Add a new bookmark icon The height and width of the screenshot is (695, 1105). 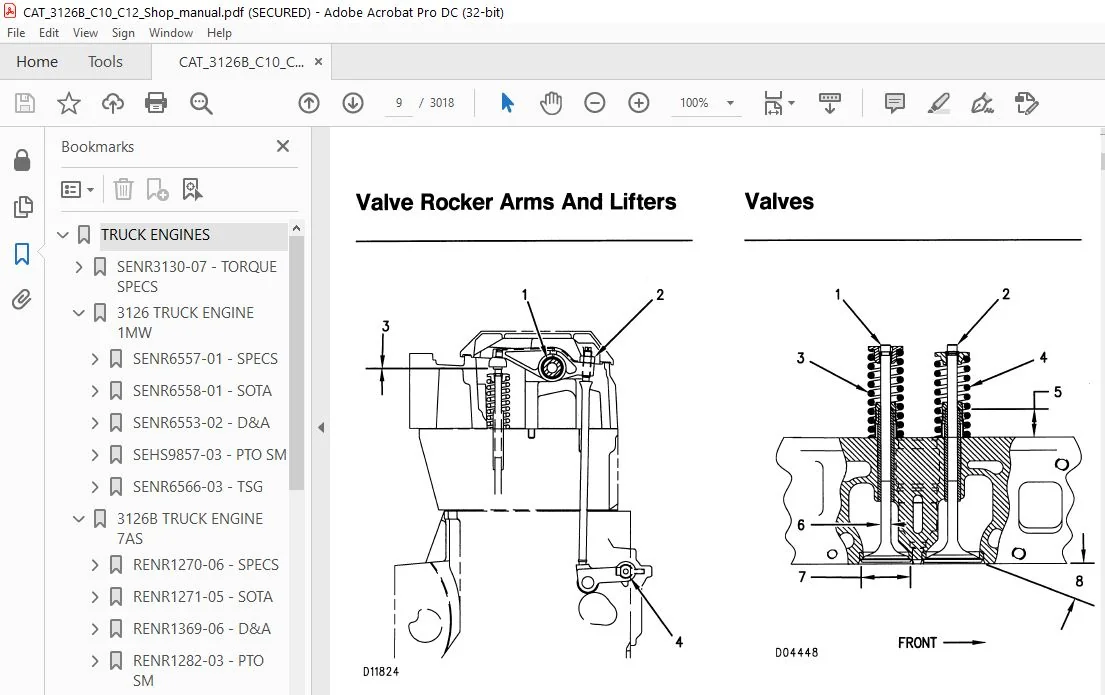tap(157, 190)
